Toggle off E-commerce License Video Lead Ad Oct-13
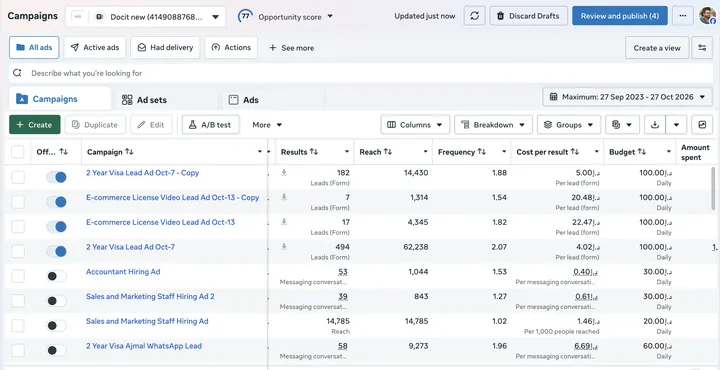 click(x=56, y=227)
